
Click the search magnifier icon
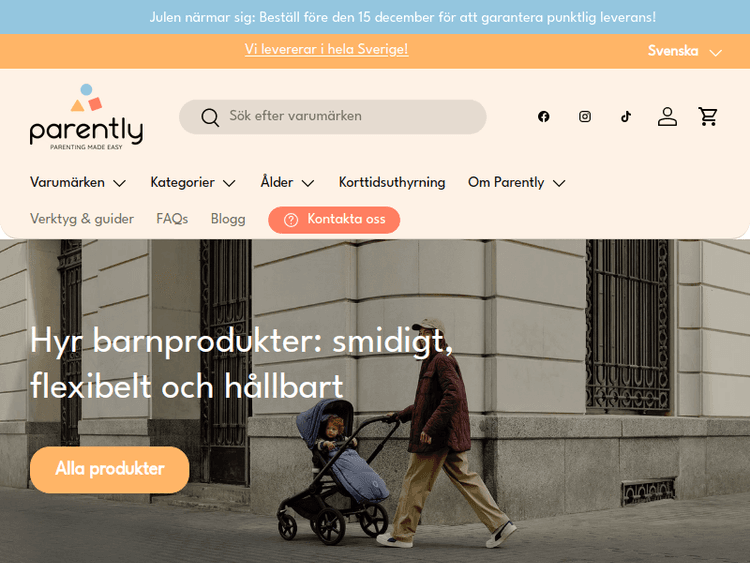tap(210, 117)
